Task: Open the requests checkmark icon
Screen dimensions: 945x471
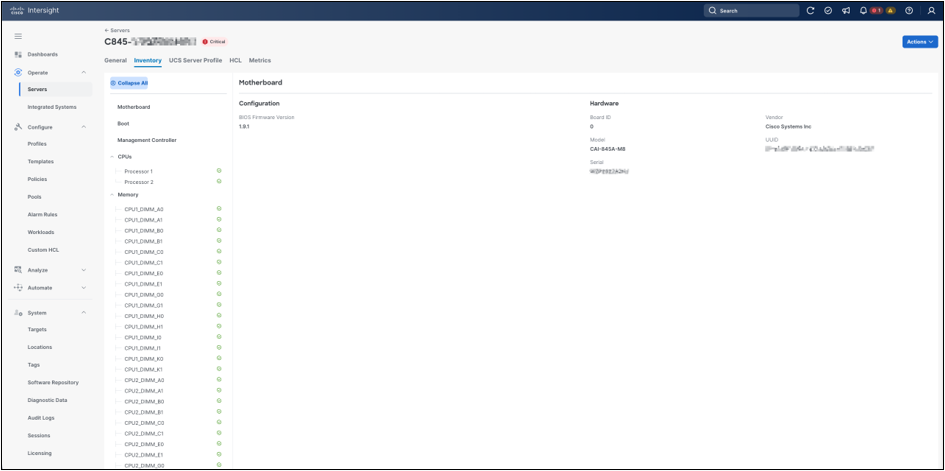Action: 828,11
